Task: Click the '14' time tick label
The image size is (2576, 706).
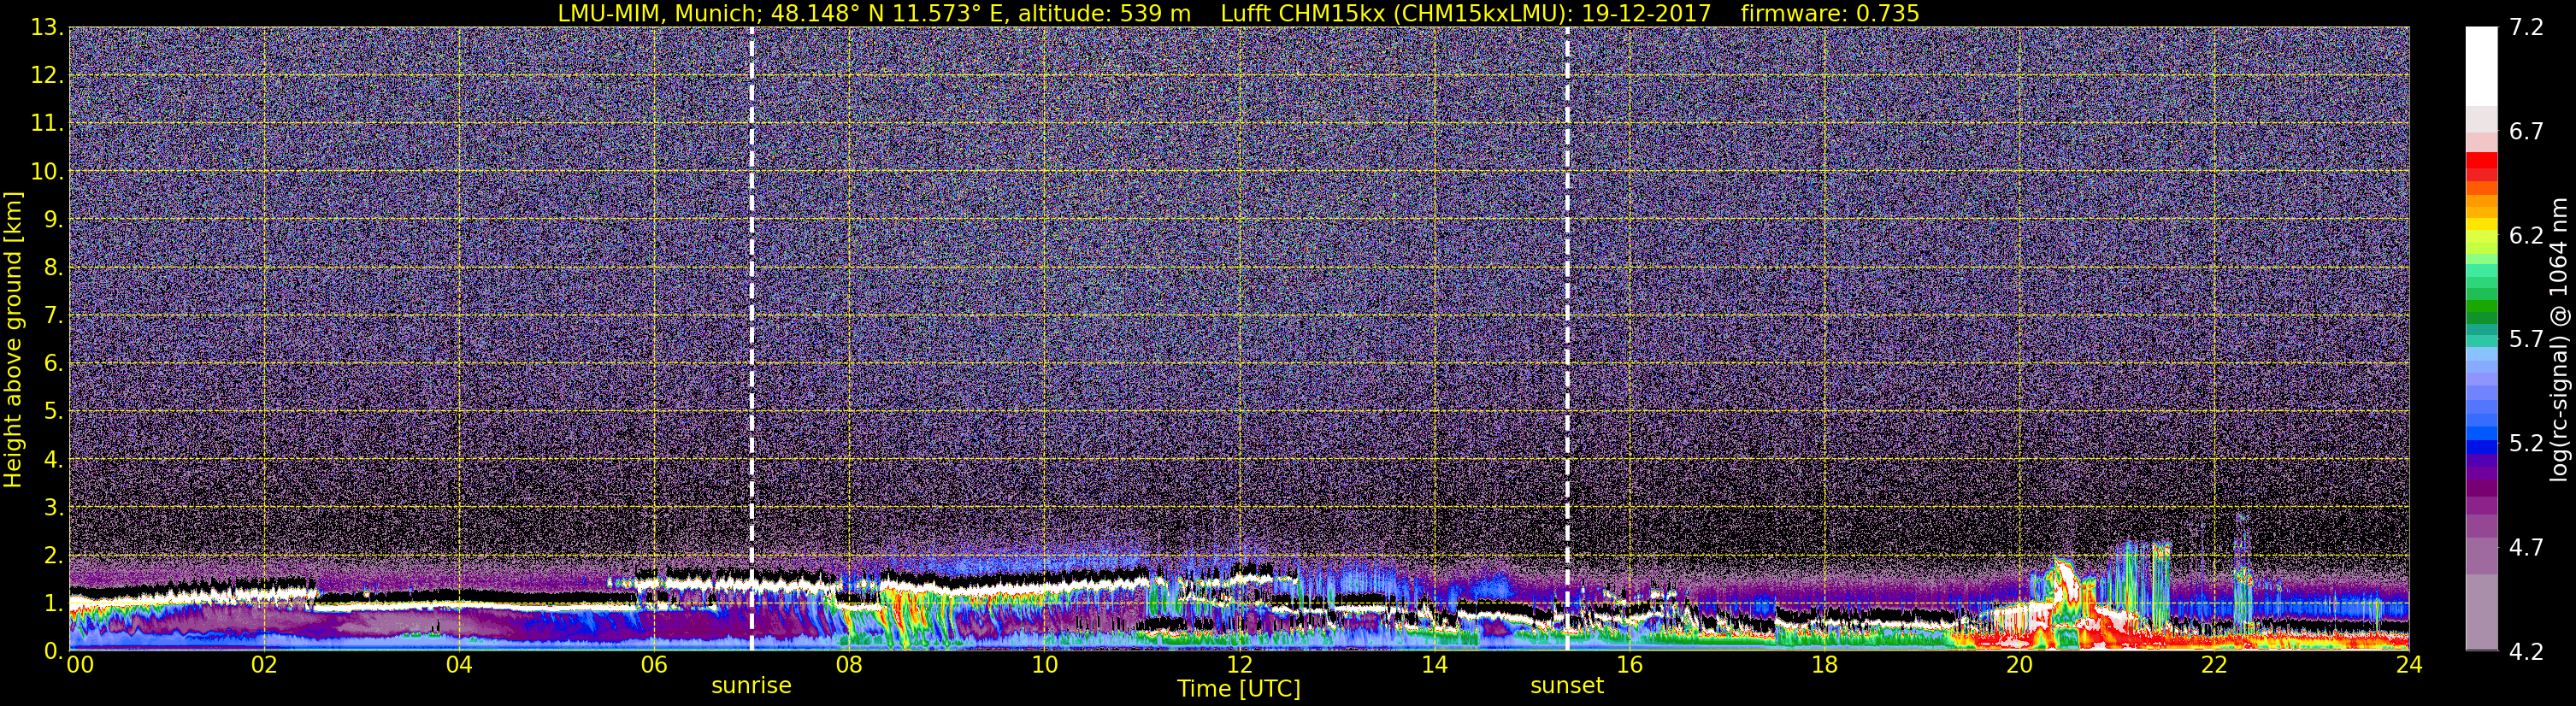Action: (x=1434, y=665)
